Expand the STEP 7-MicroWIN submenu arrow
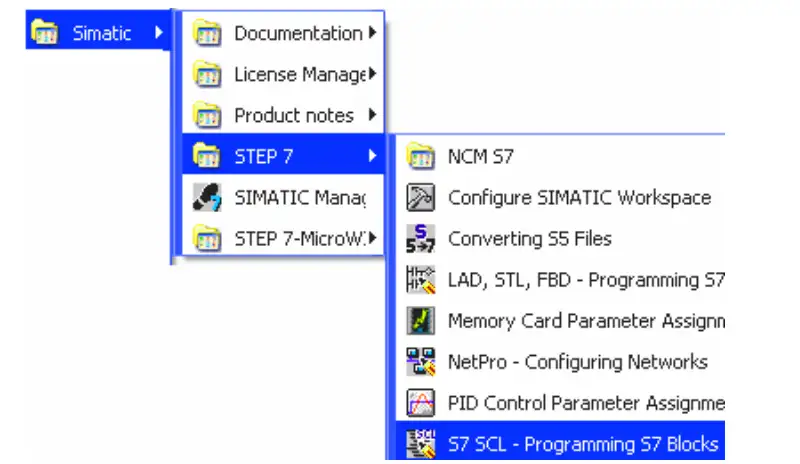This screenshot has height=464, width=800. [373, 238]
